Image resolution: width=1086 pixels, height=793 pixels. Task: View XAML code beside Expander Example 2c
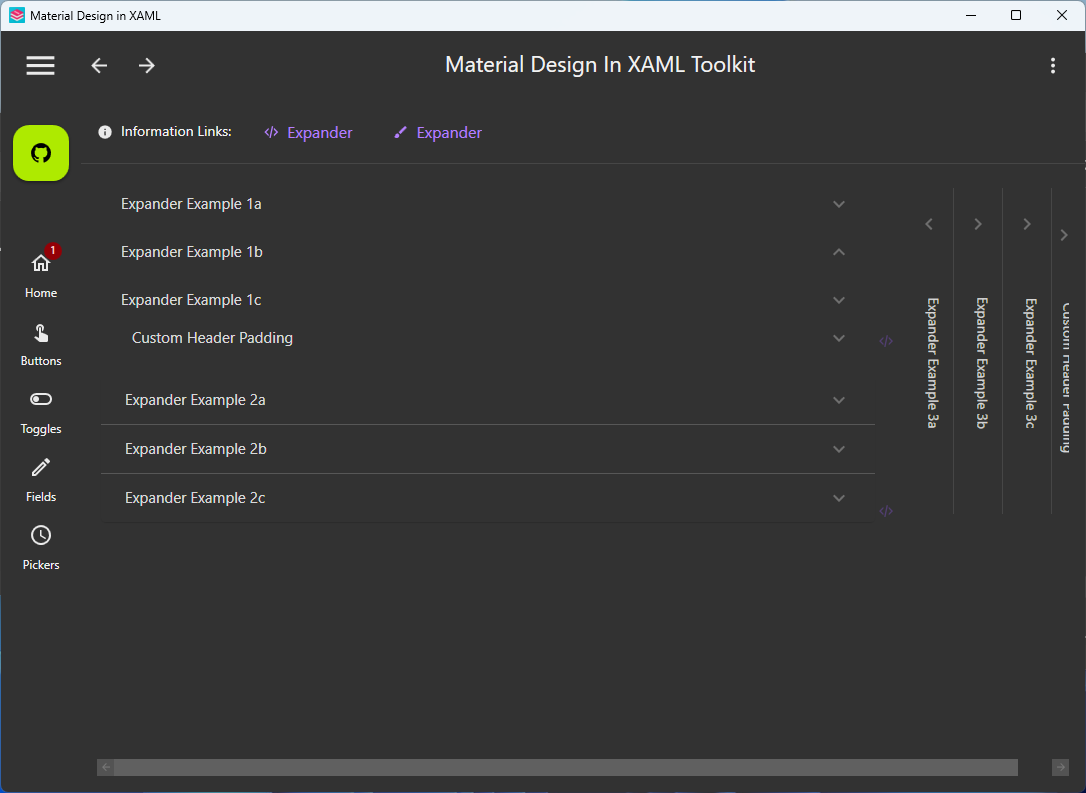(886, 511)
